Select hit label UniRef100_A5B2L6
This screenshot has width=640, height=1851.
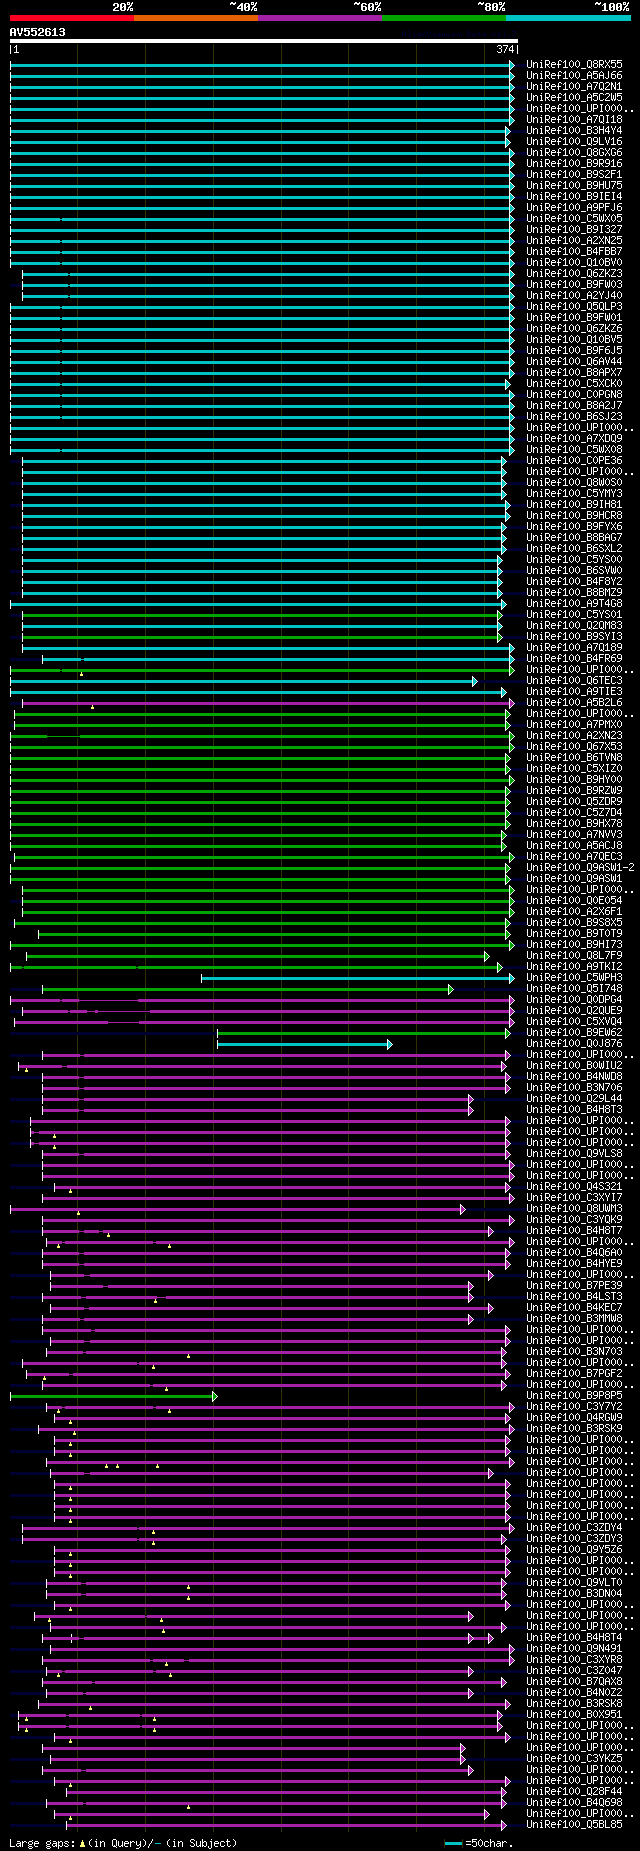(574, 703)
